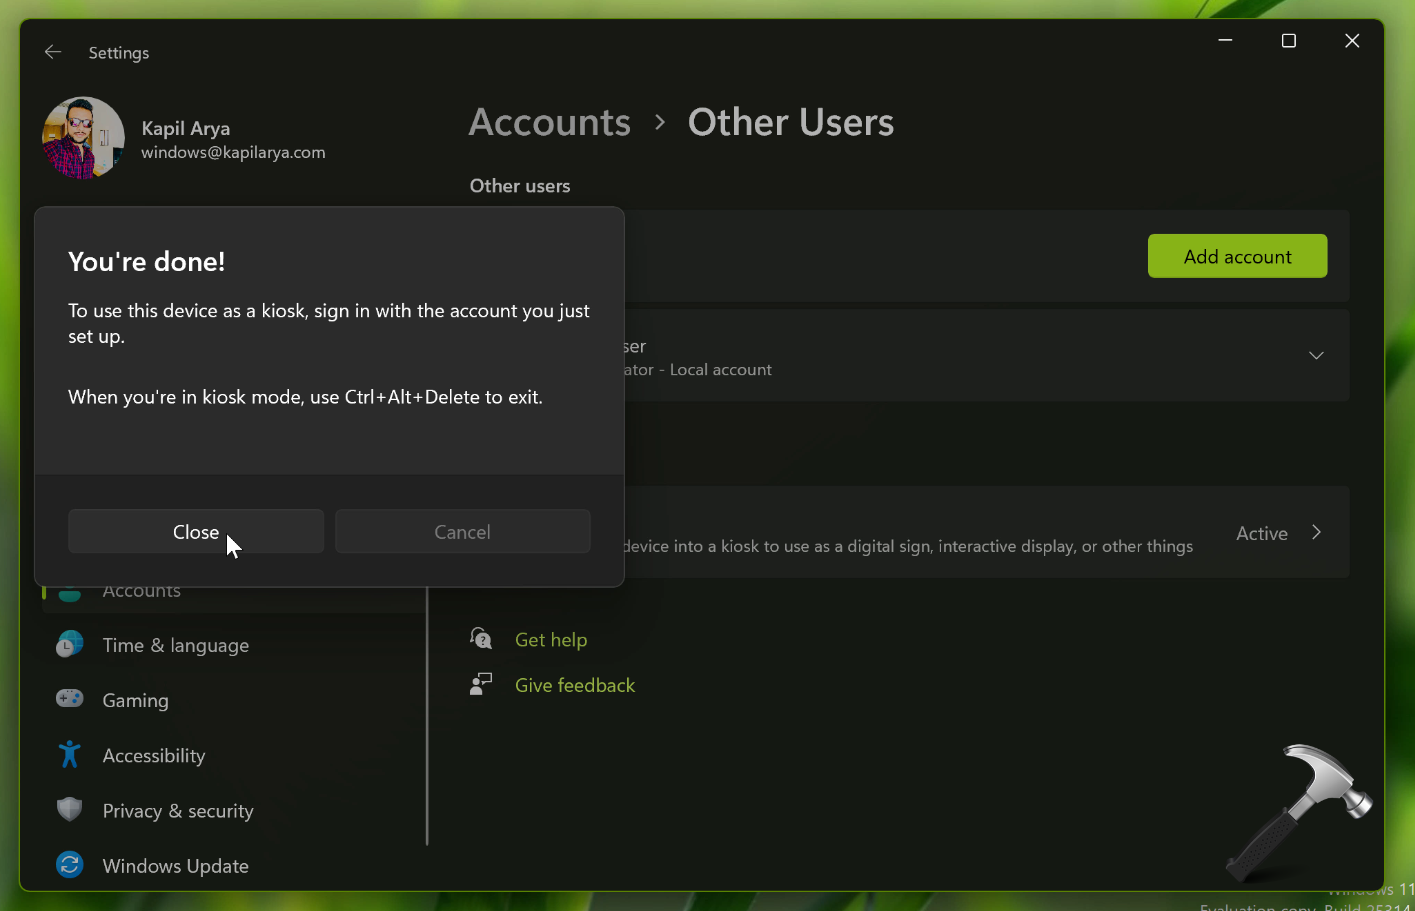The width and height of the screenshot is (1415, 911).
Task: Click the Gaming controller icon
Action: 69,699
